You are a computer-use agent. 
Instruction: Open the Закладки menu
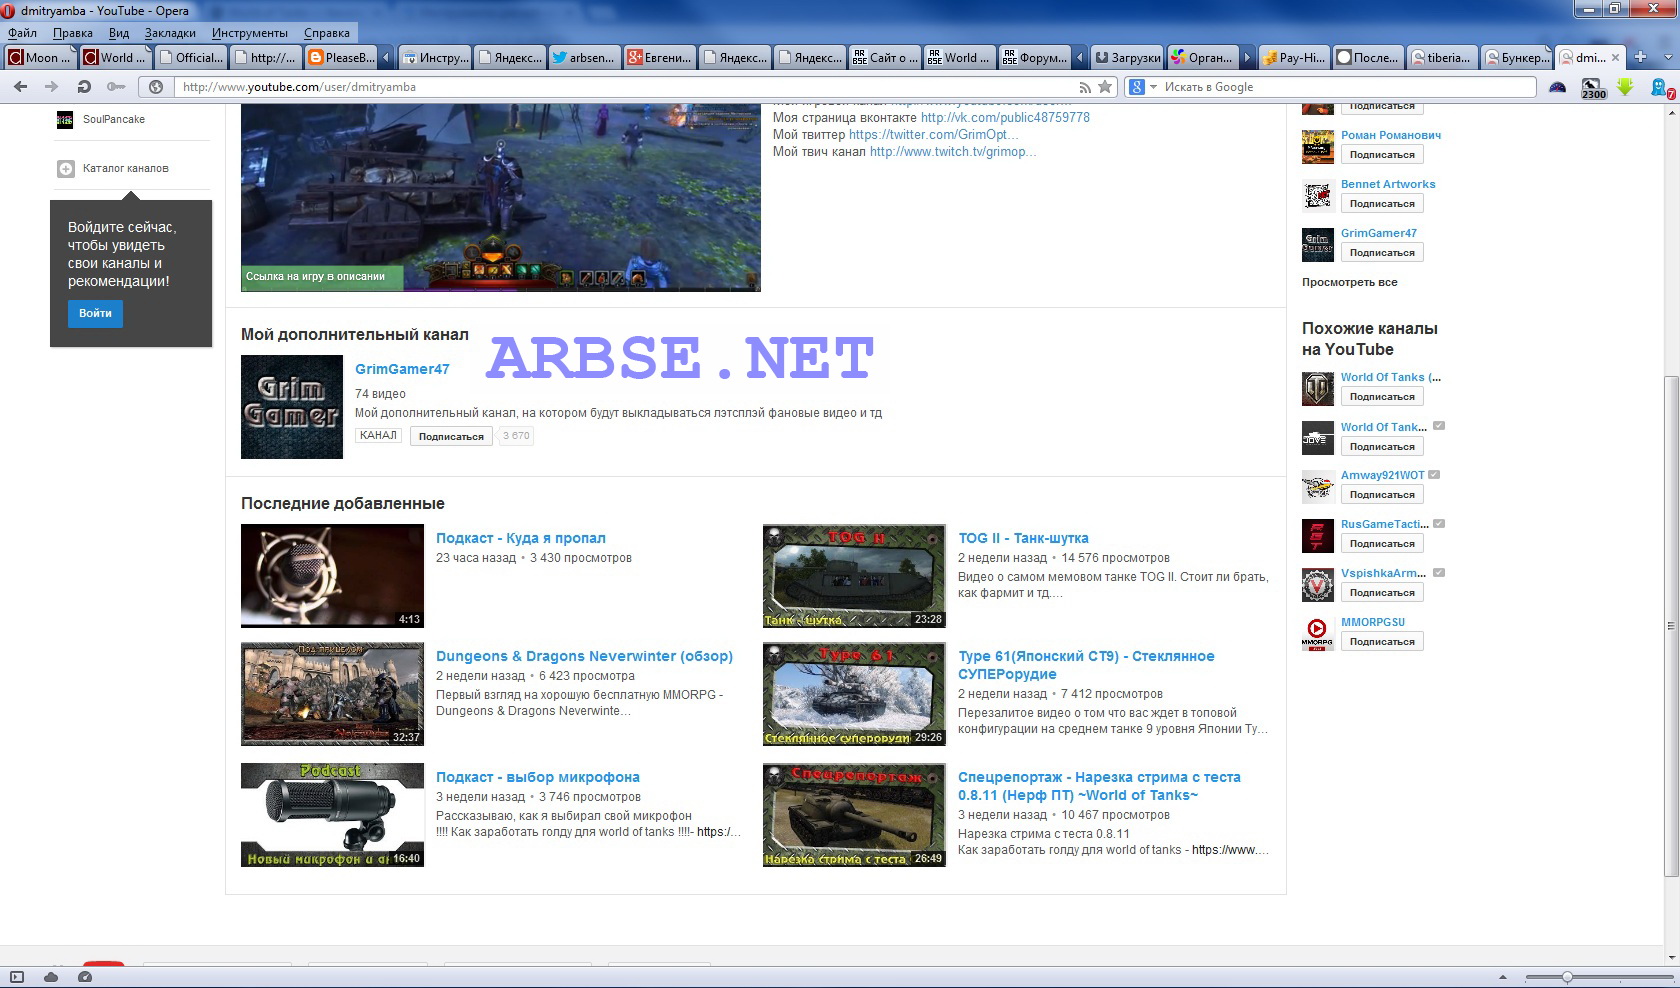coord(170,33)
